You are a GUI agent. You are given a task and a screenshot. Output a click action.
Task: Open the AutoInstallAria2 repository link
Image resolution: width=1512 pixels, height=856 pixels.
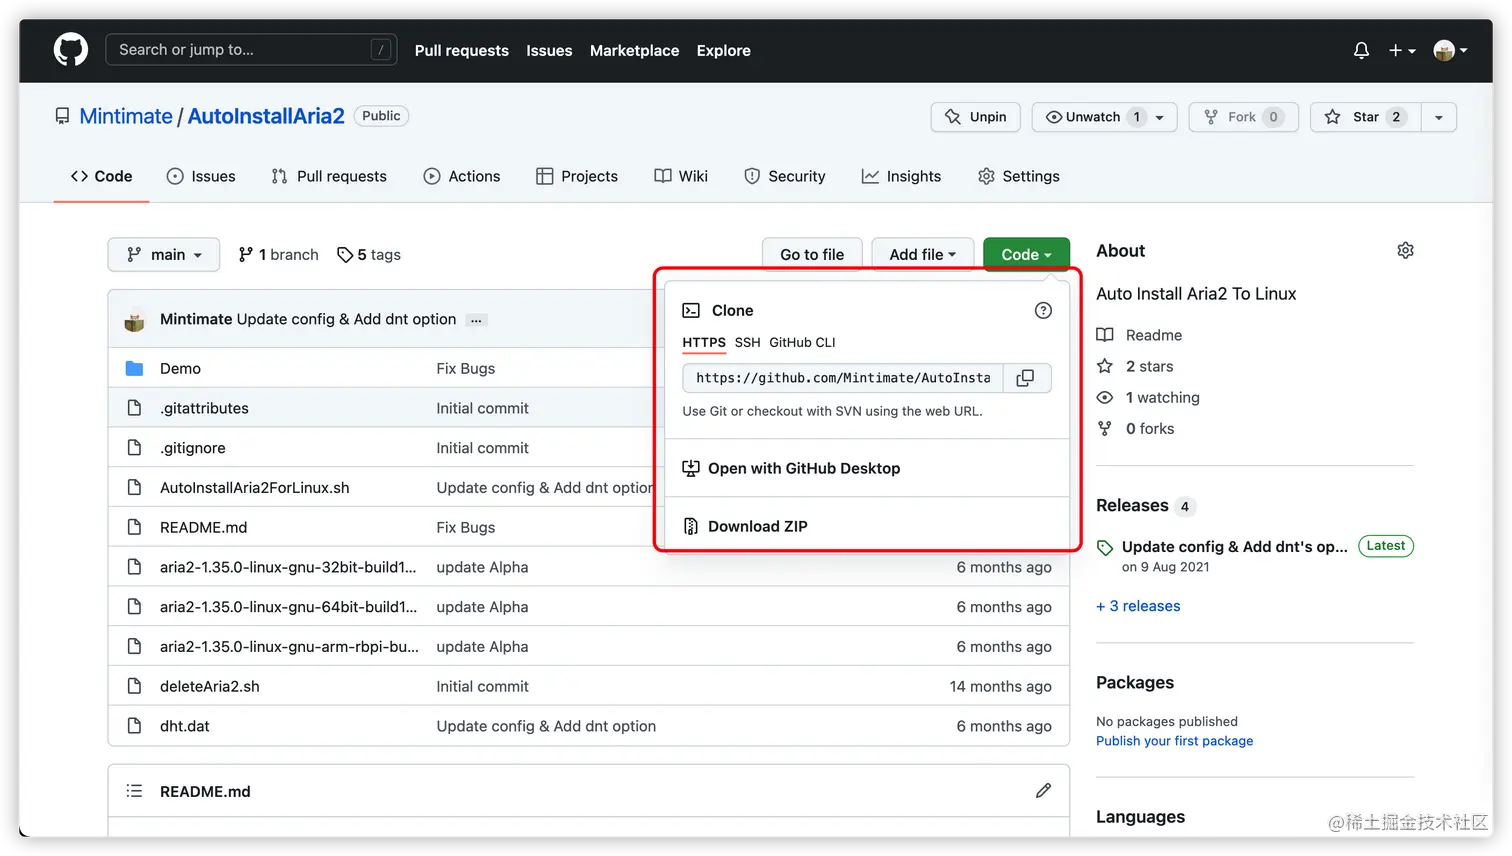click(266, 116)
